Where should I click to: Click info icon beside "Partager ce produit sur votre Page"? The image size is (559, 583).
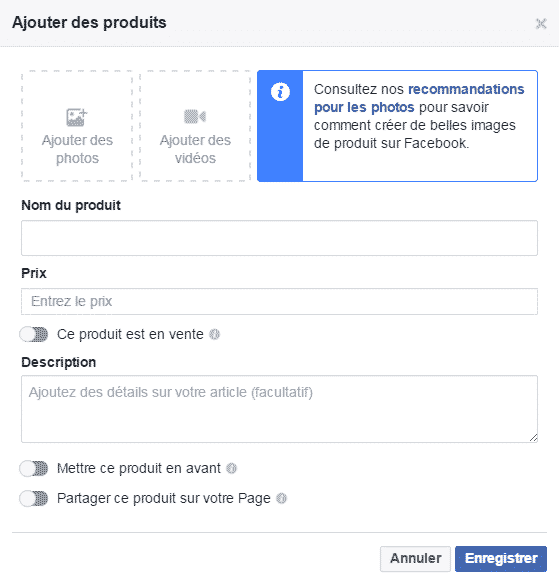(282, 498)
